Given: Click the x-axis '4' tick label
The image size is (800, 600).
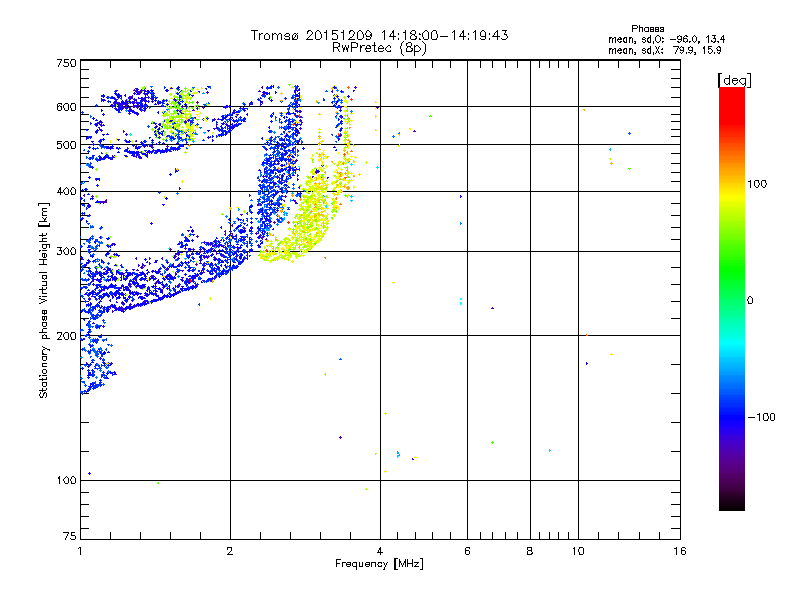Looking at the screenshot, I should [x=380, y=551].
